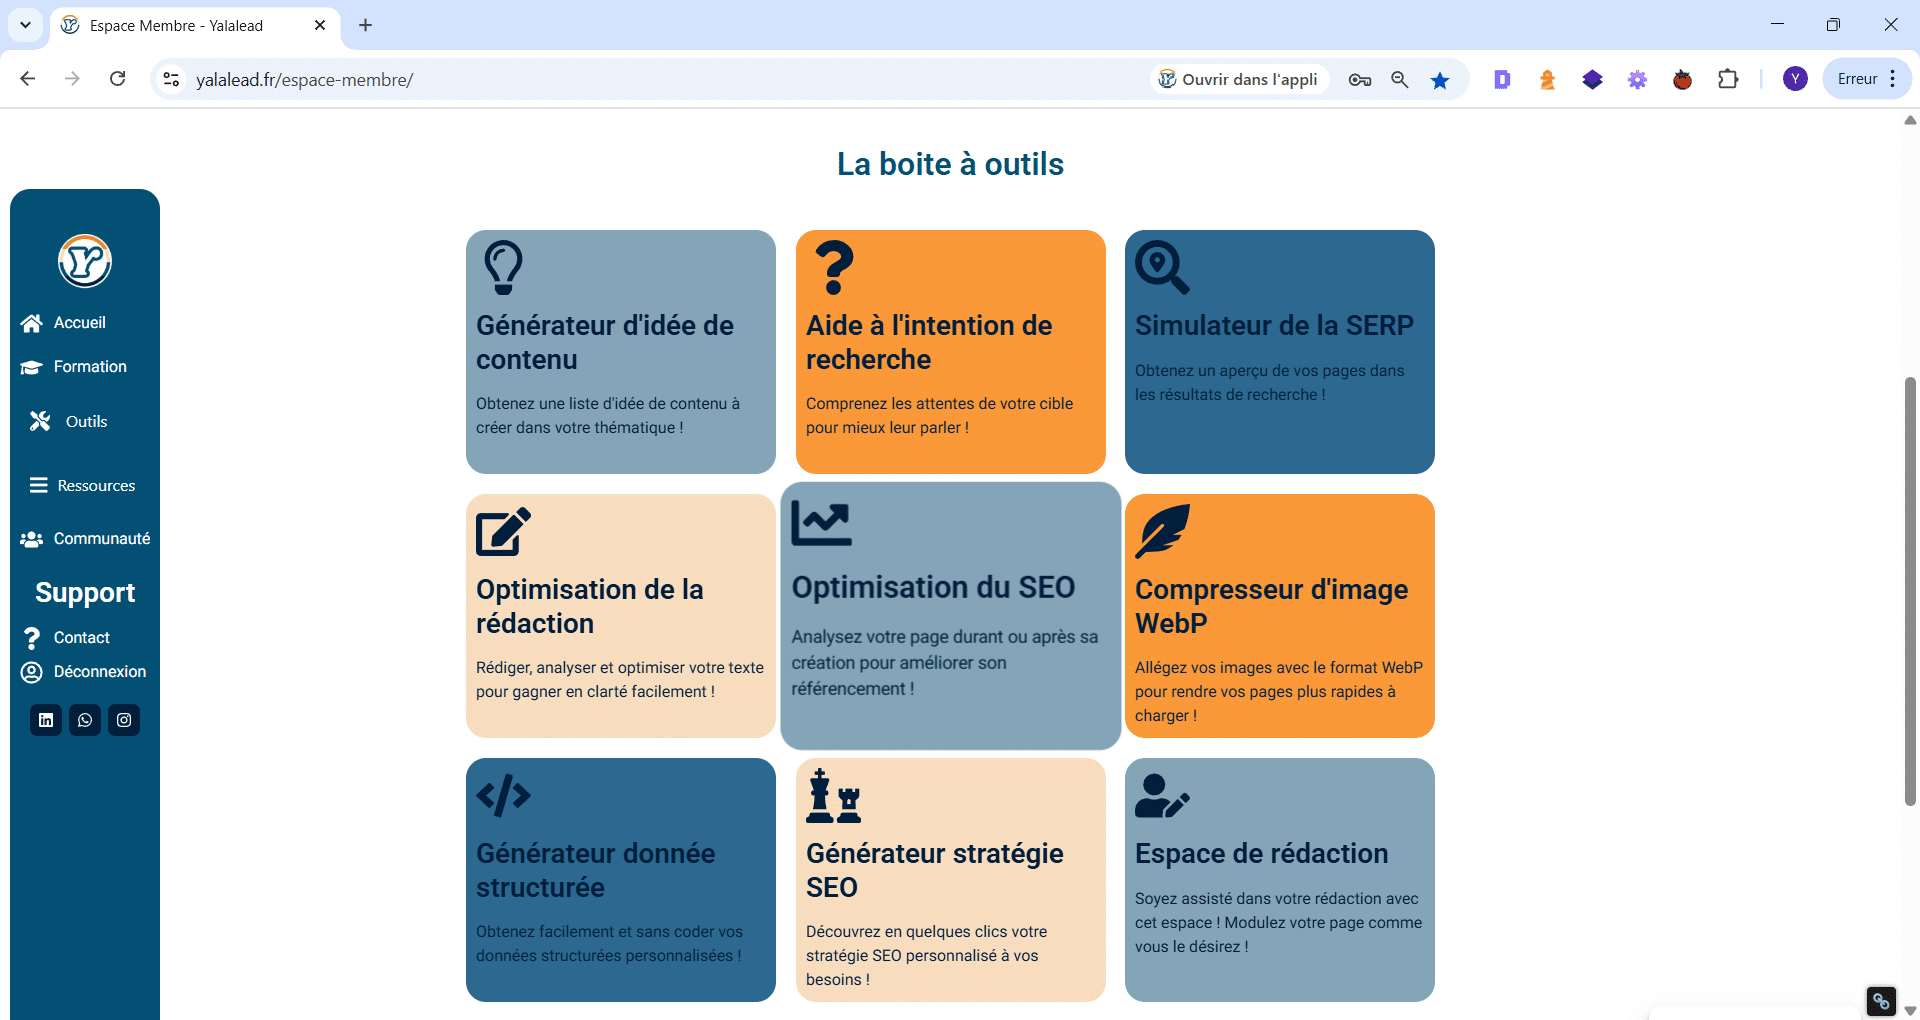Screen dimensions: 1920x1020
Task: Click the page vertical scrollbar thumb
Action: (1910, 590)
